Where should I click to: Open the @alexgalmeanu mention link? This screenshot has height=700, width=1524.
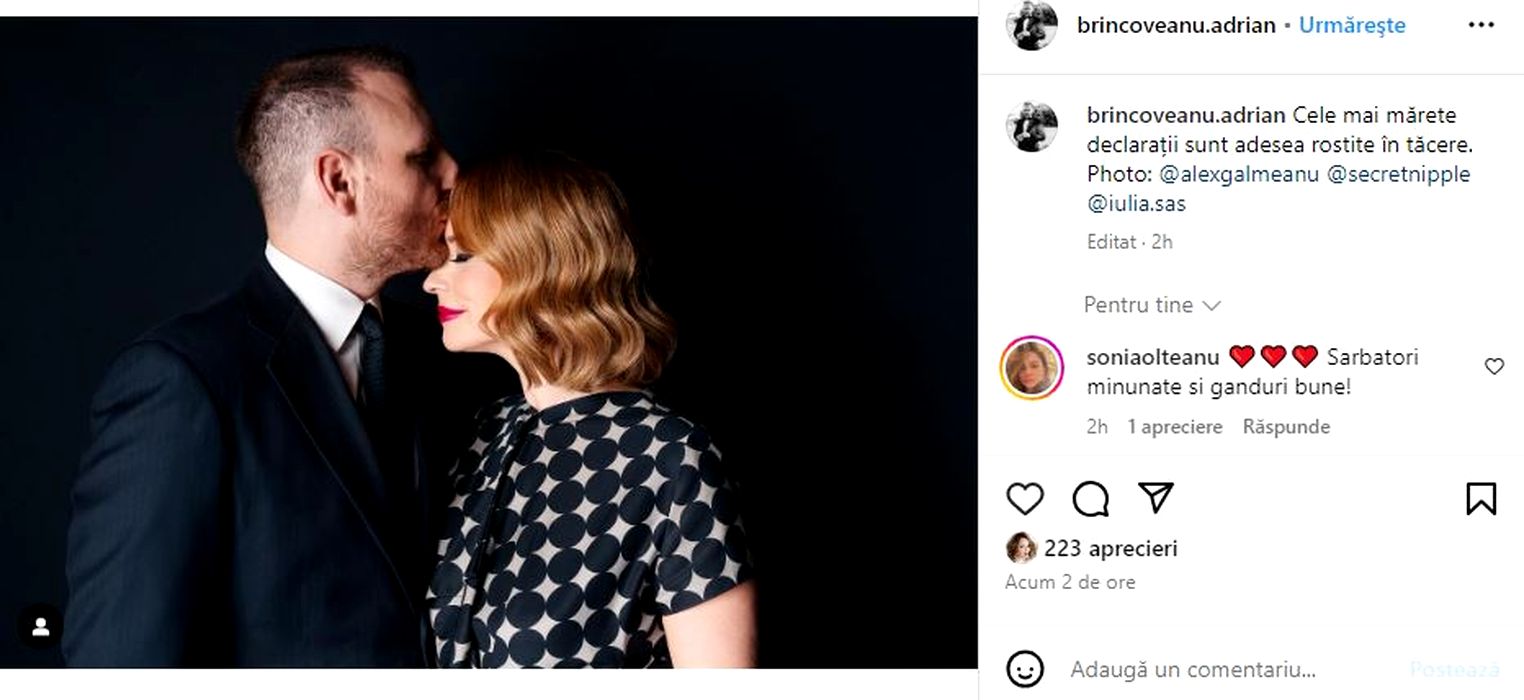click(1238, 174)
